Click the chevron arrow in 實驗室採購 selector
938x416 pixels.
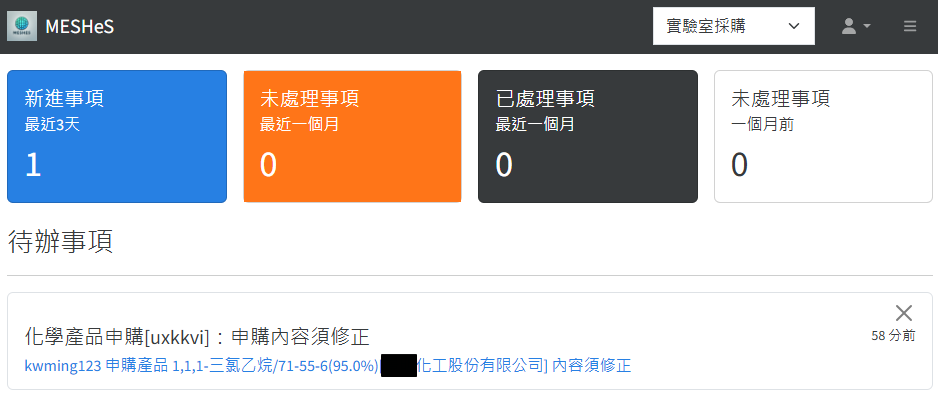[794, 26]
